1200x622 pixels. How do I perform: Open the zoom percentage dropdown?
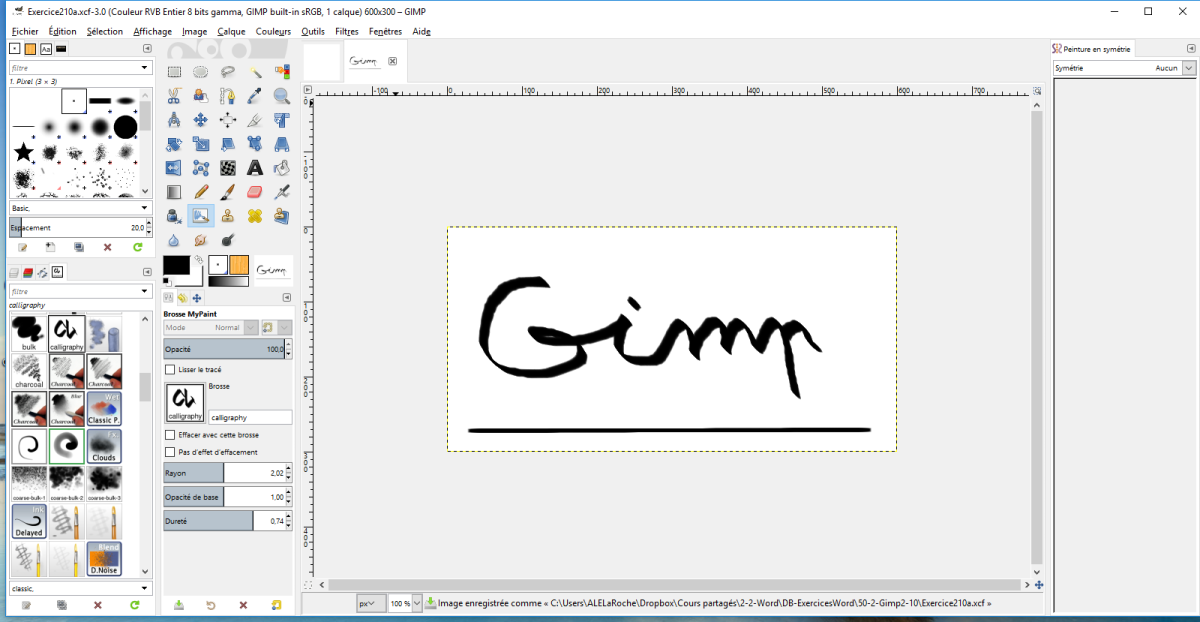point(416,604)
